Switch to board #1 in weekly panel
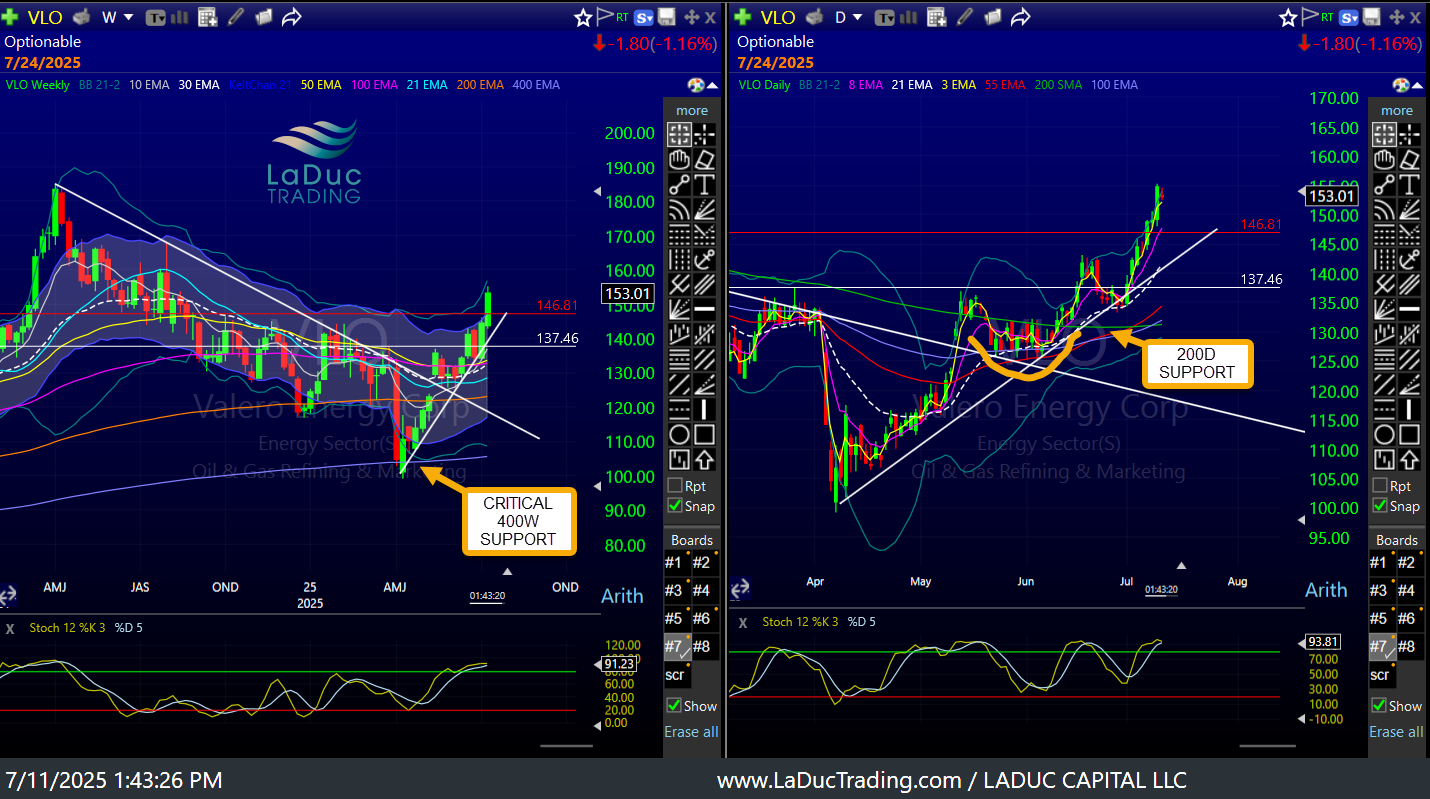 (x=678, y=563)
